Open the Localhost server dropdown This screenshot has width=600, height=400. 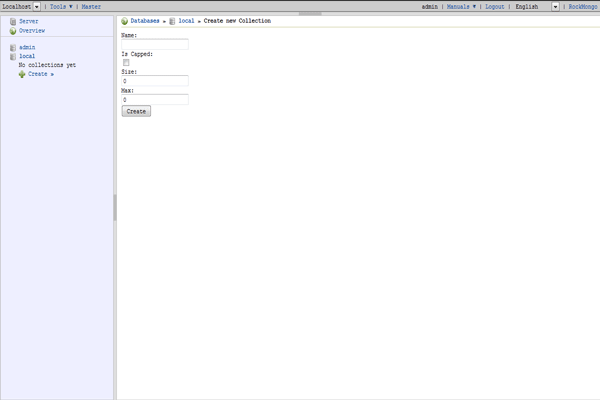(37, 6)
